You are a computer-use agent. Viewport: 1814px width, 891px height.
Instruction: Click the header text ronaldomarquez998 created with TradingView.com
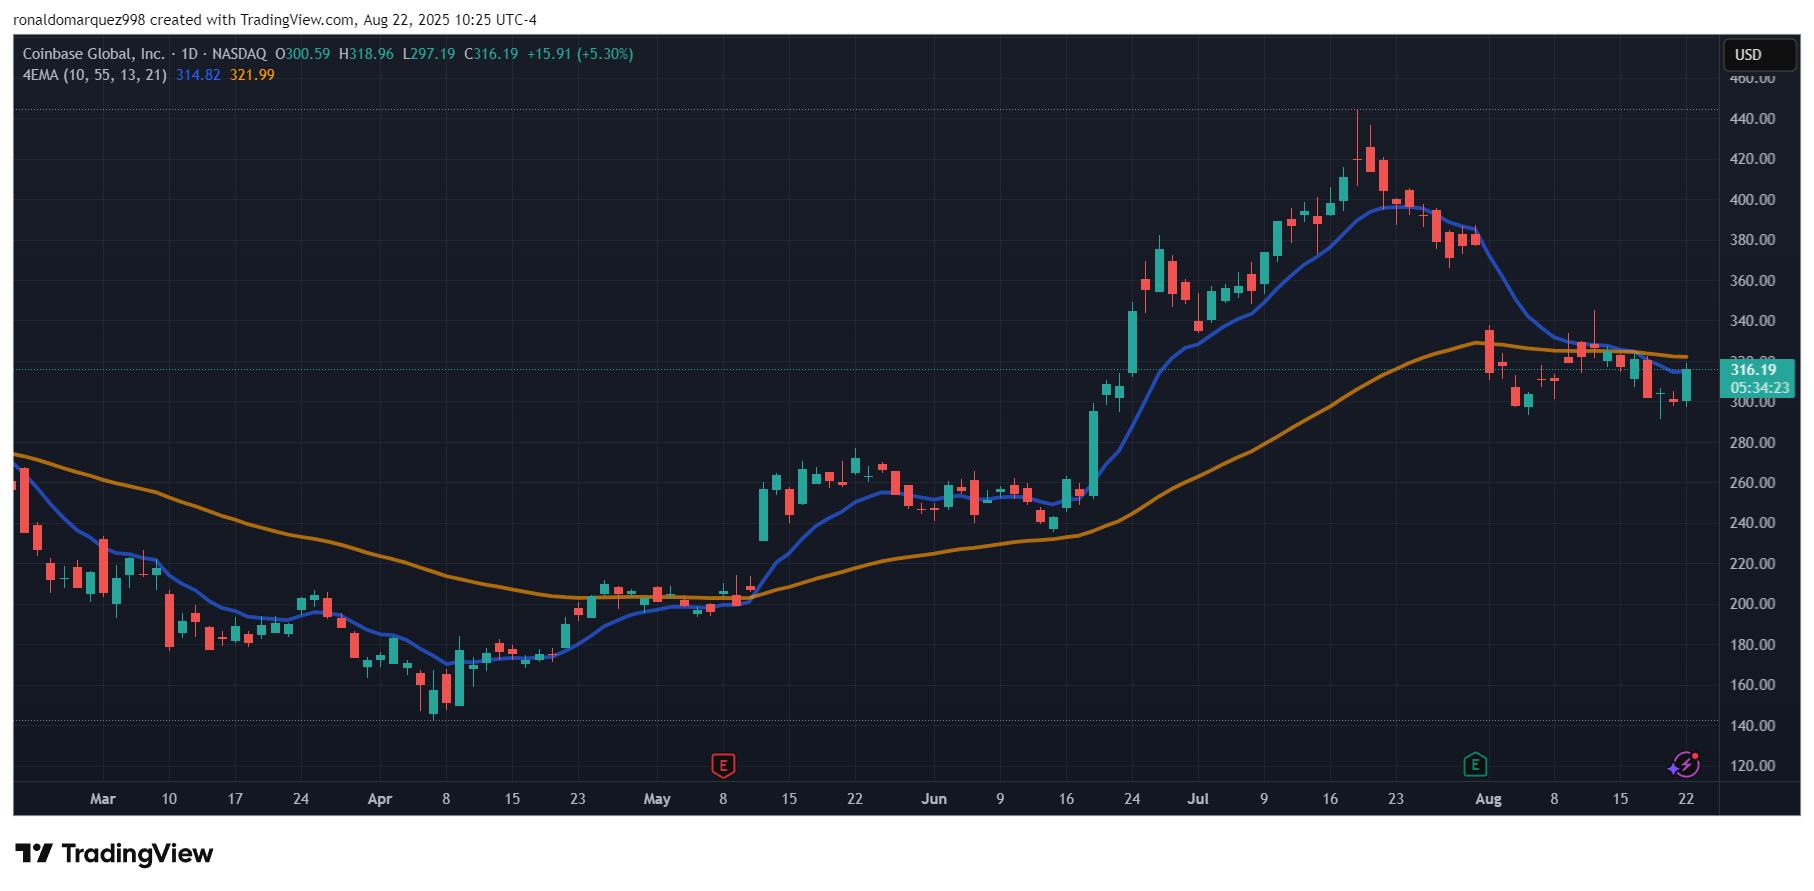[184, 20]
